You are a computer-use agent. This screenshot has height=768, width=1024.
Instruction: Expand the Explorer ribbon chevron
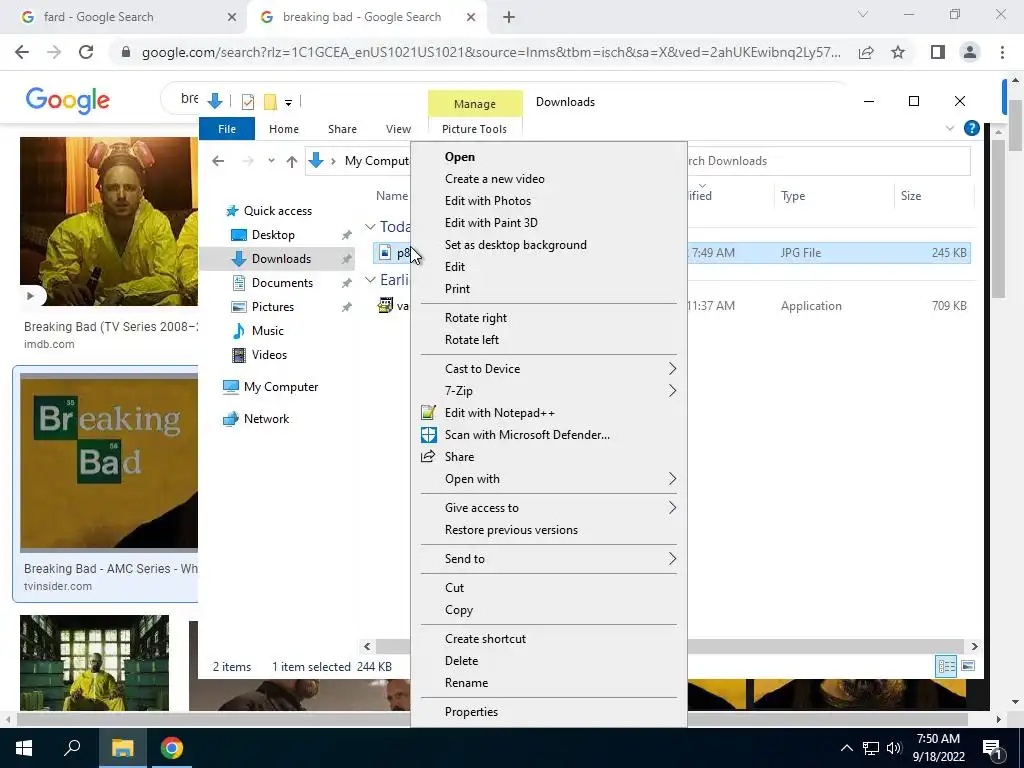pos(950,129)
